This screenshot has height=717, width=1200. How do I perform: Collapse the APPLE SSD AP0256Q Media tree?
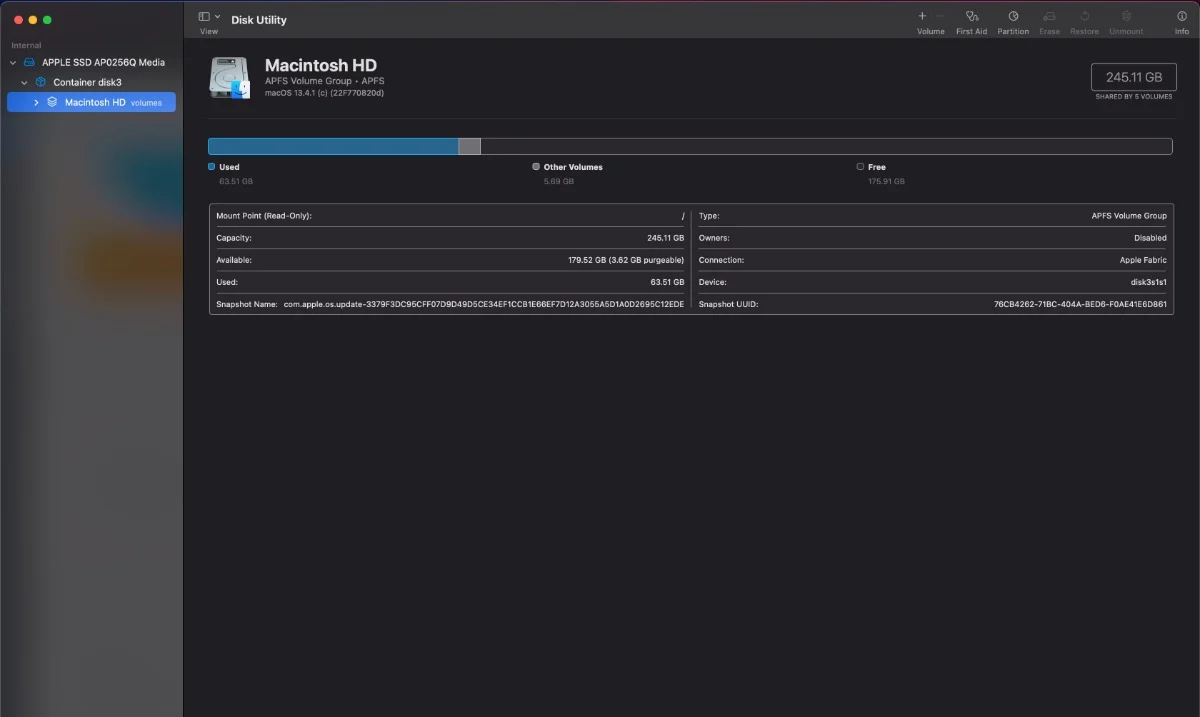click(13, 63)
